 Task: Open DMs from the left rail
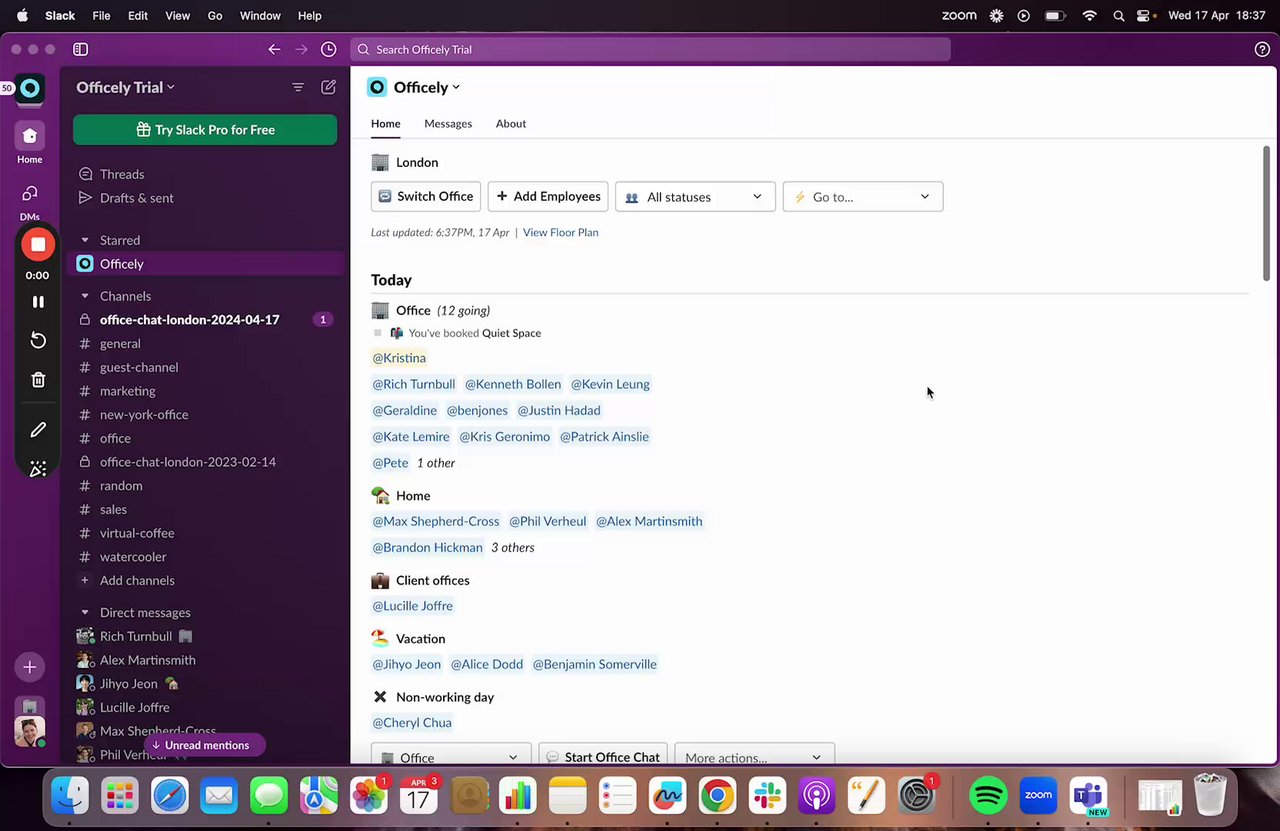(30, 194)
